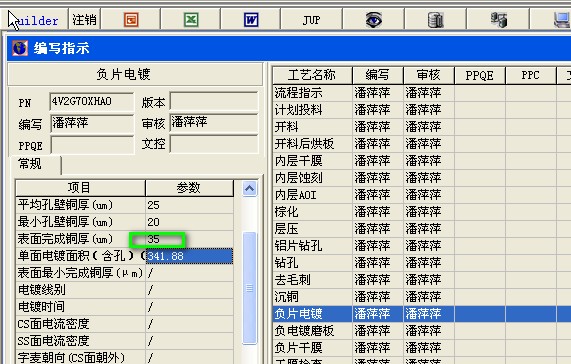Screen dimensions: 571x364
Task: Select the 电镀线别 row
Action: tap(125, 290)
